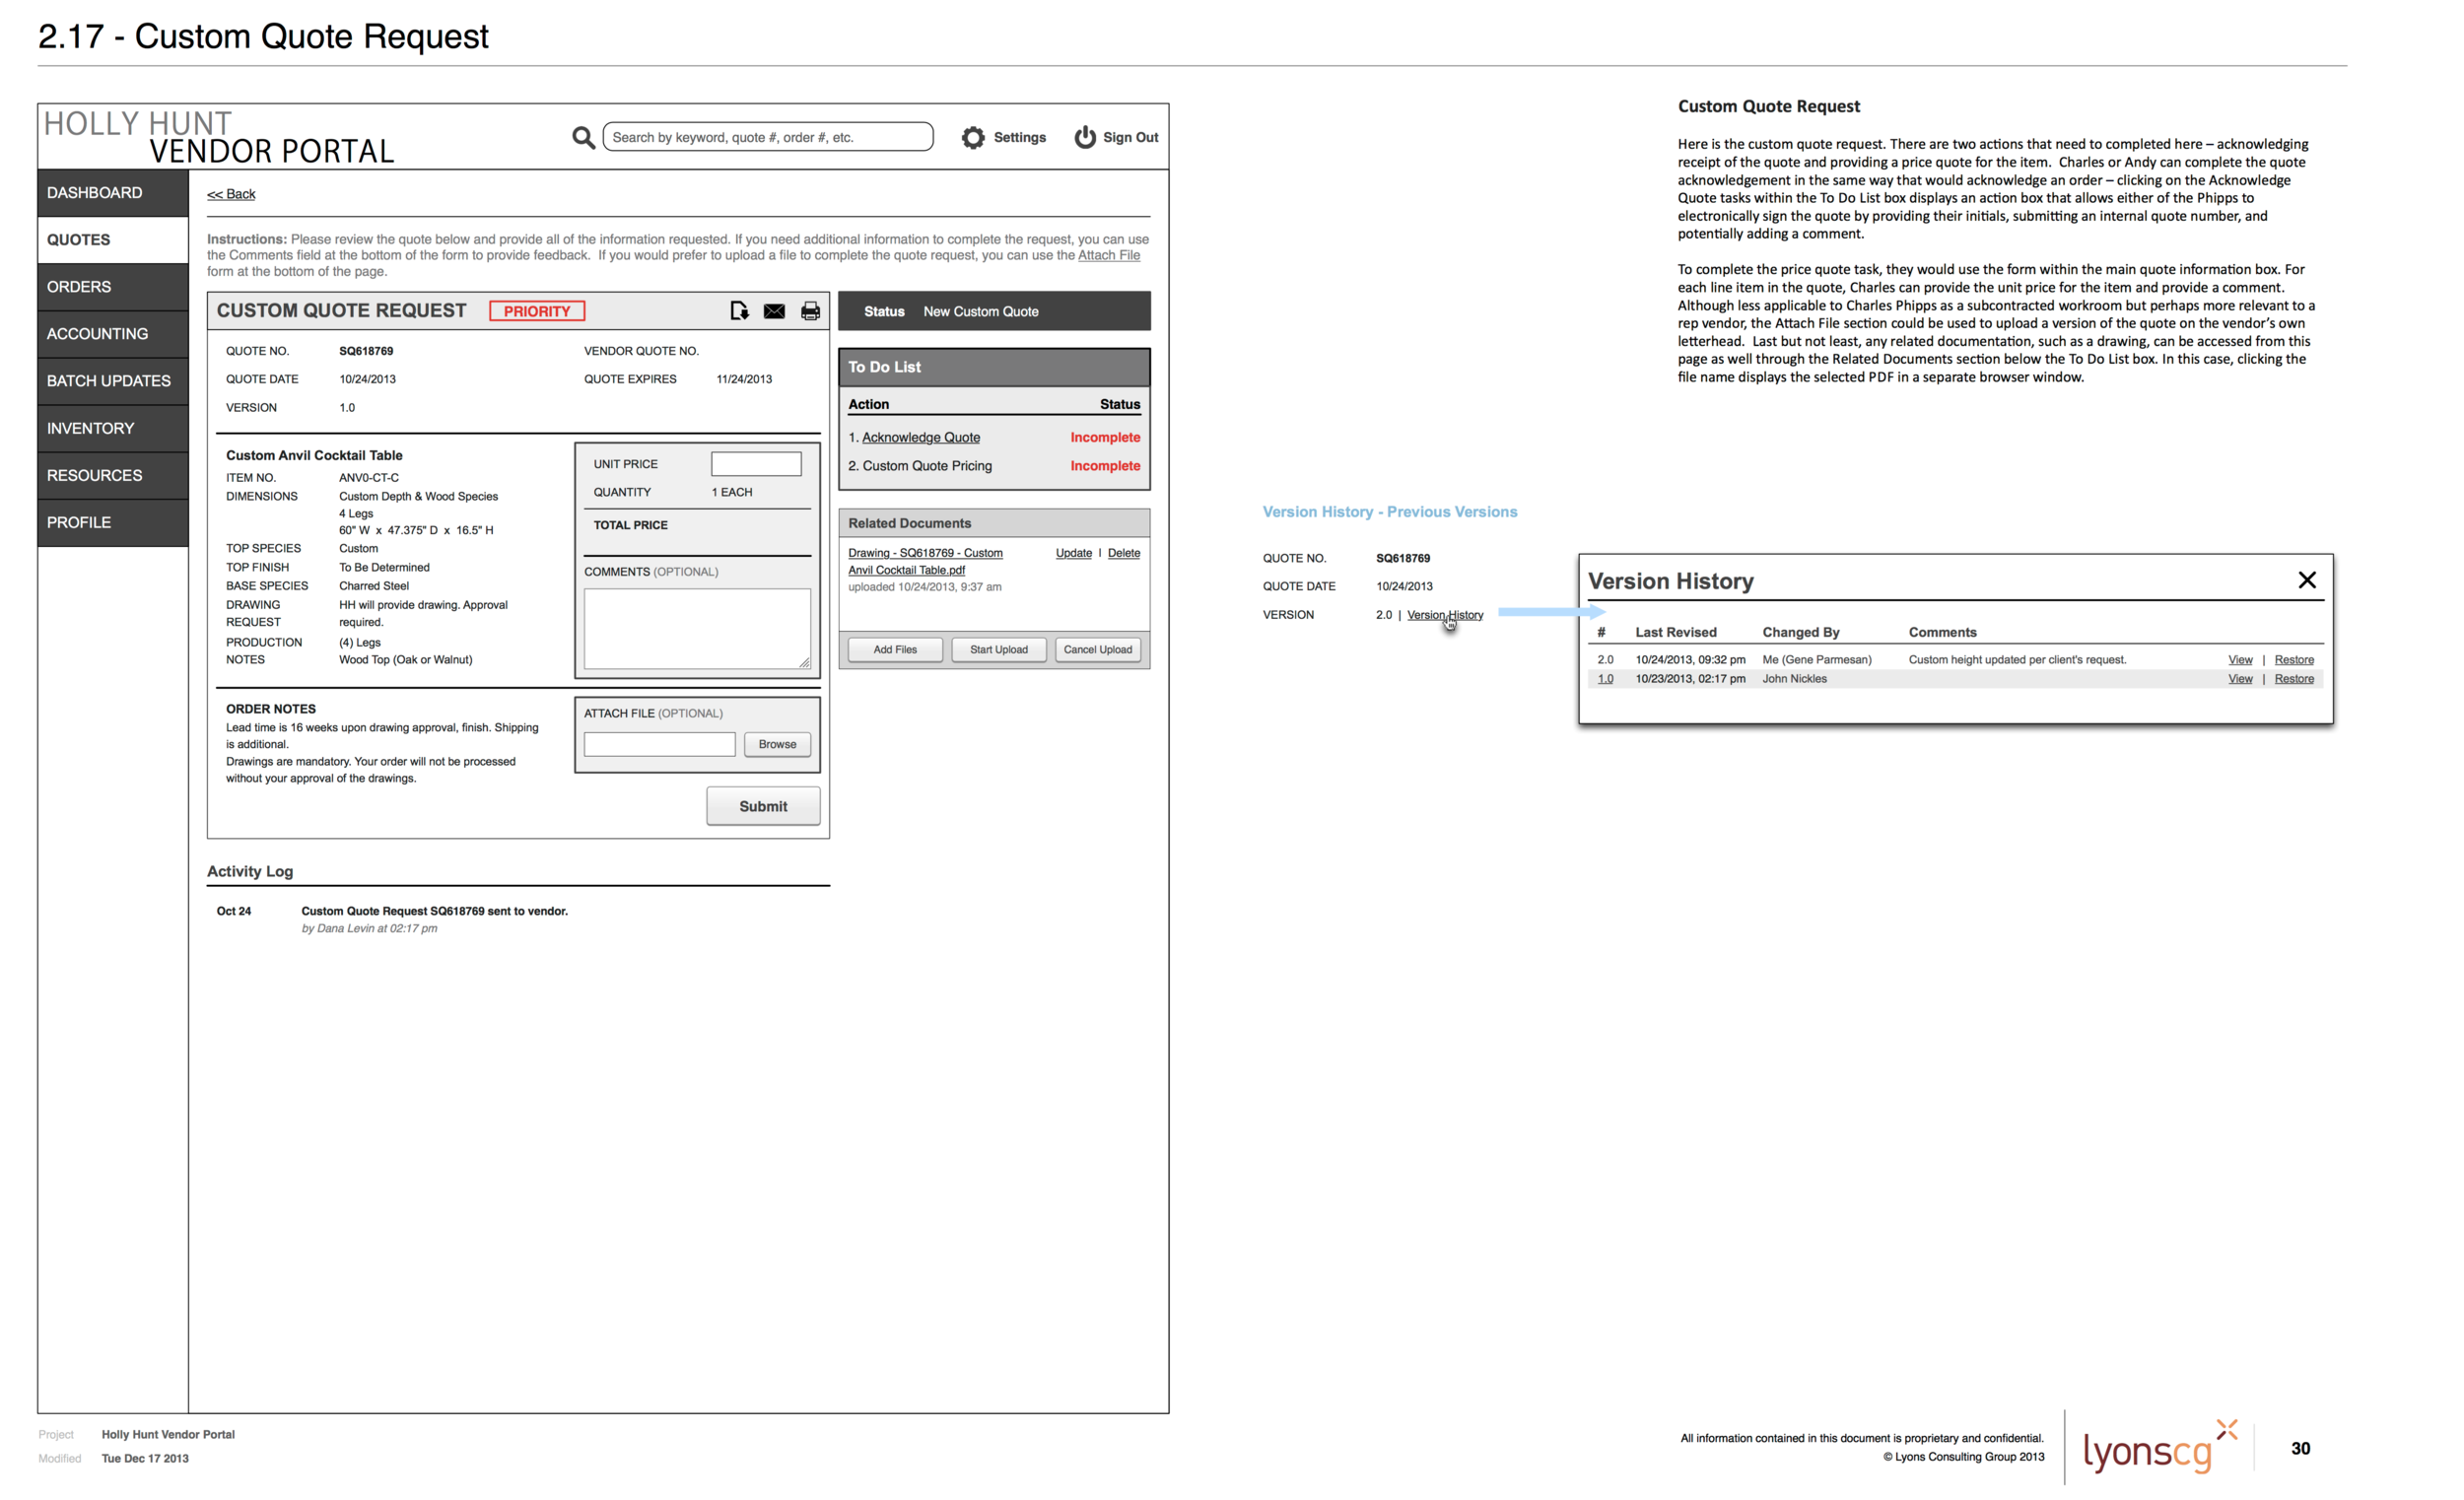Delete the Anvil Cocktail Table drawing
The height and width of the screenshot is (1500, 2464).
[1123, 553]
